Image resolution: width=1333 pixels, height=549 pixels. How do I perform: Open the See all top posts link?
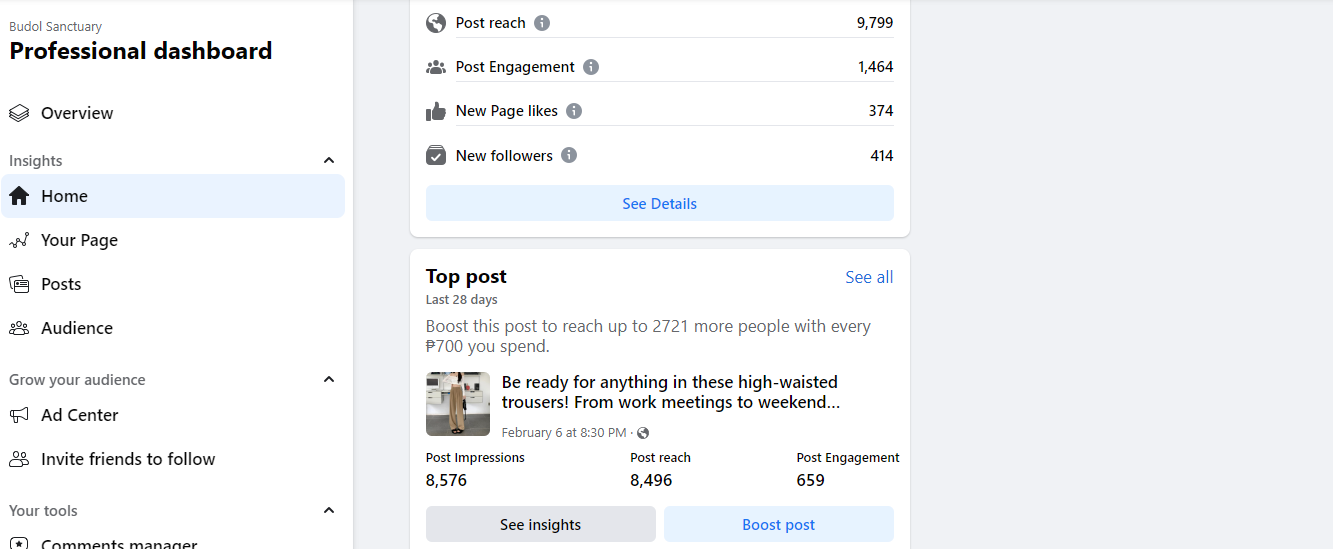point(869,277)
